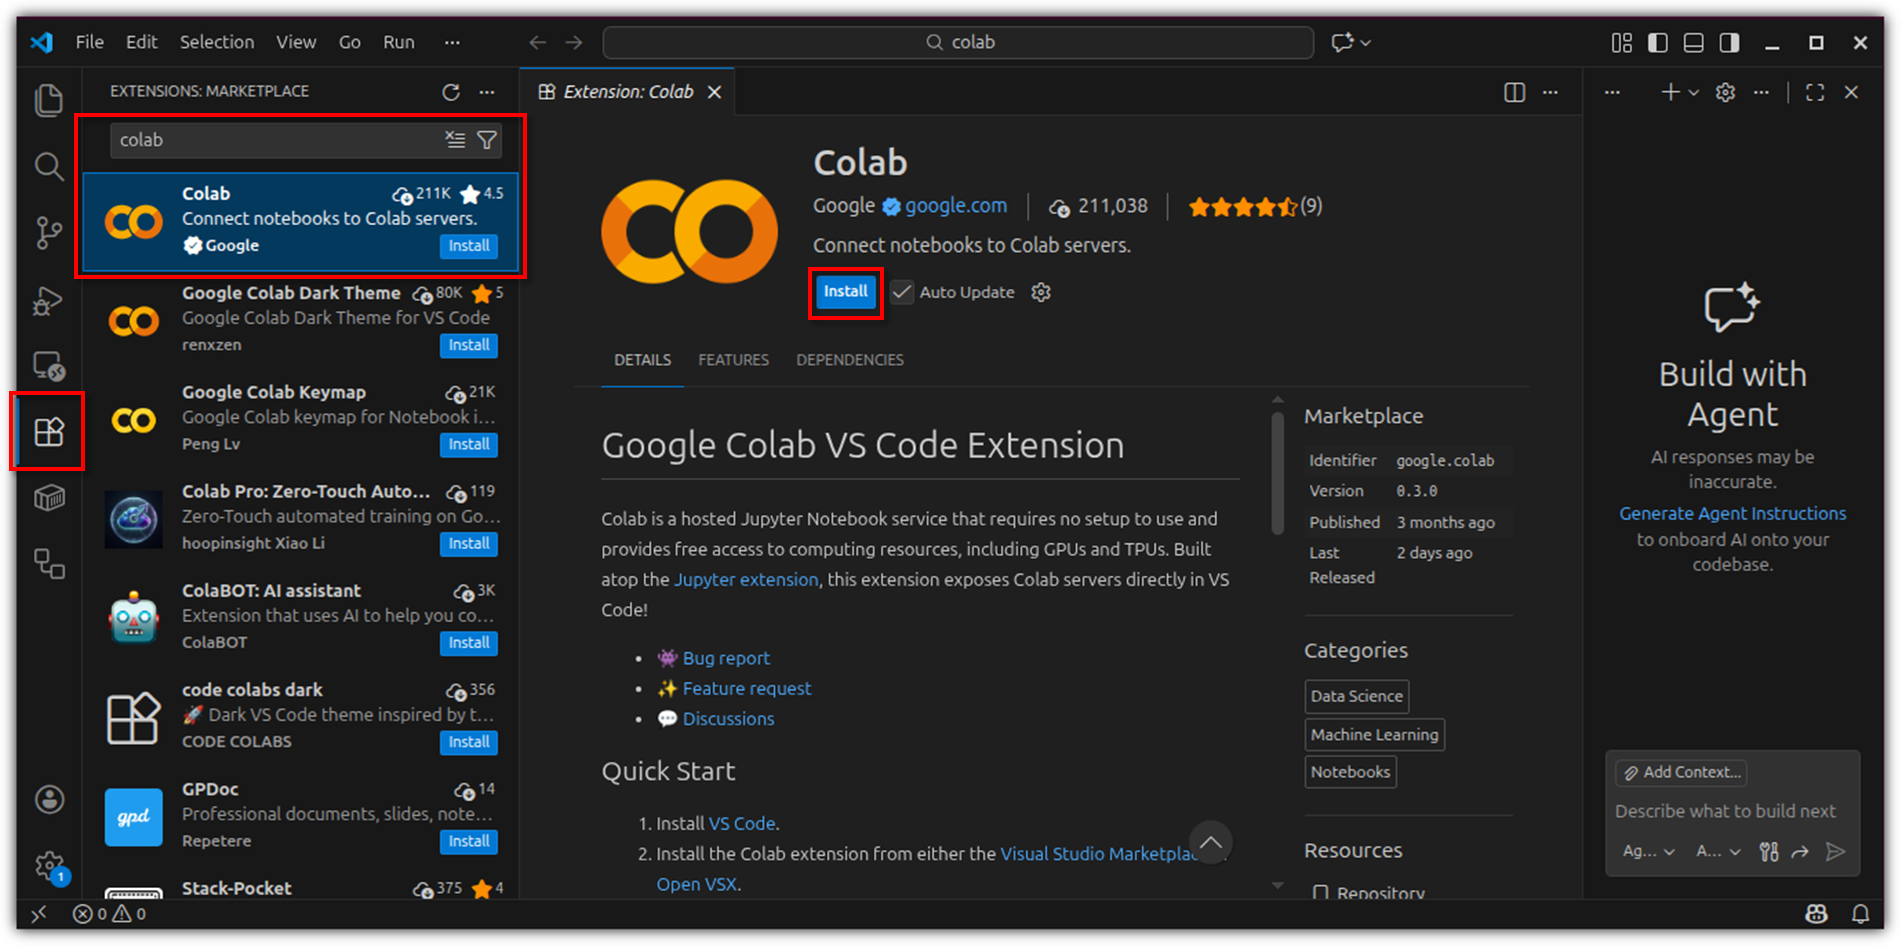The width and height of the screenshot is (1902, 947).
Task: Open the Search view in activity bar
Action: [48, 166]
